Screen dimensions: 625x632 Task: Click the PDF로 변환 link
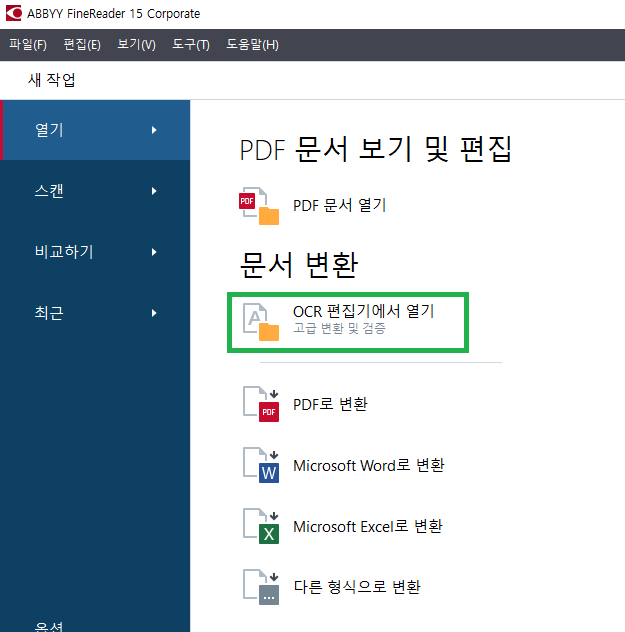click(x=330, y=404)
